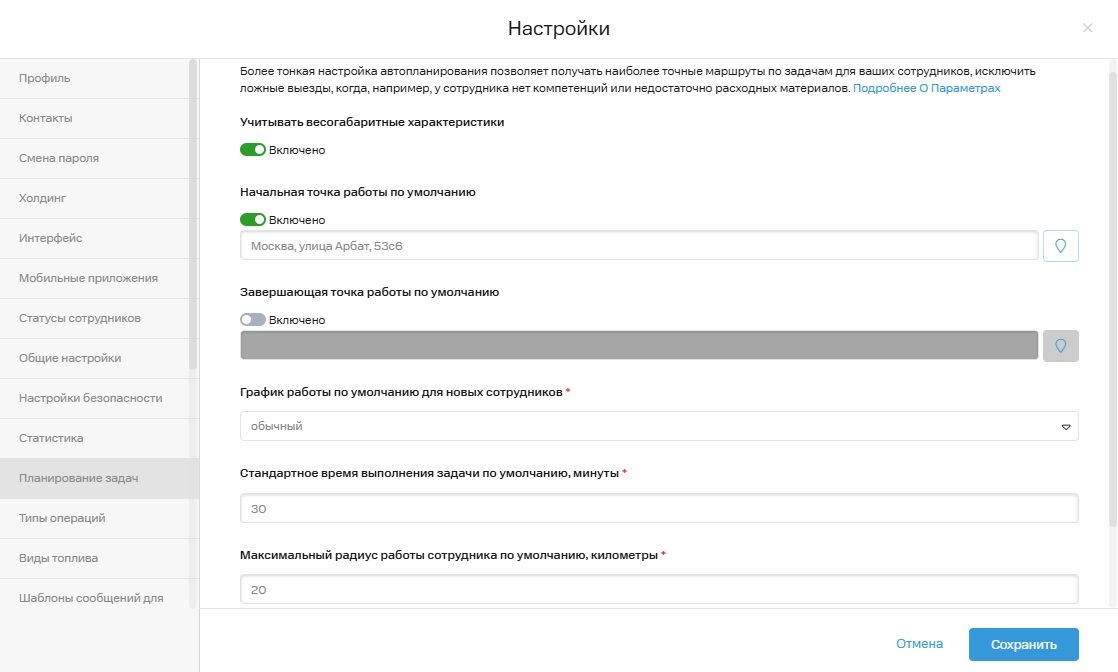This screenshot has height=672, width=1118.
Task: Go to Контакты settings section
Action: click(46, 118)
